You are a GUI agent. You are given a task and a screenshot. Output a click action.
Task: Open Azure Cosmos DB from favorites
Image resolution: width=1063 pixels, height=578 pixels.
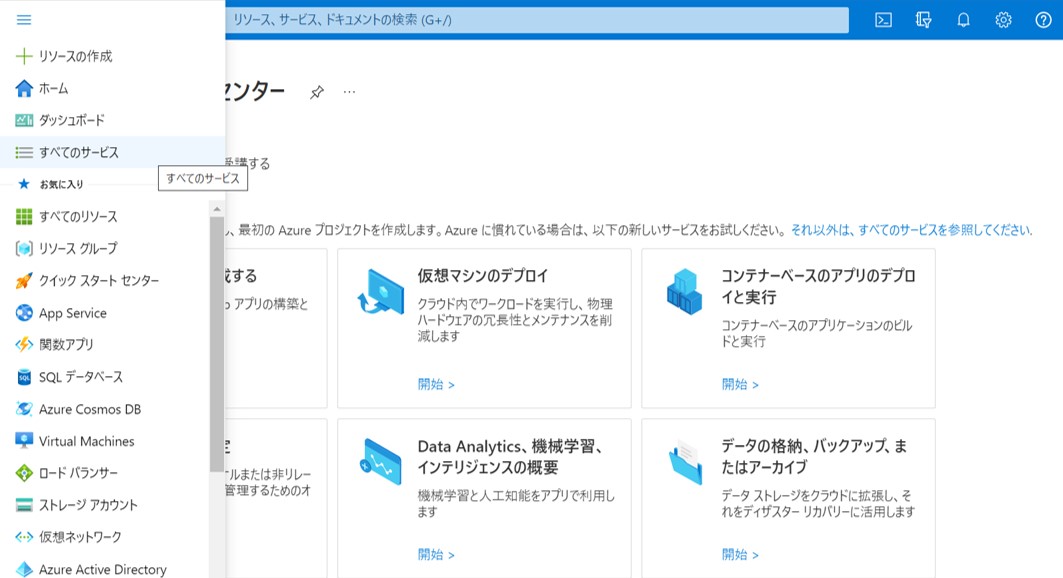pos(89,409)
